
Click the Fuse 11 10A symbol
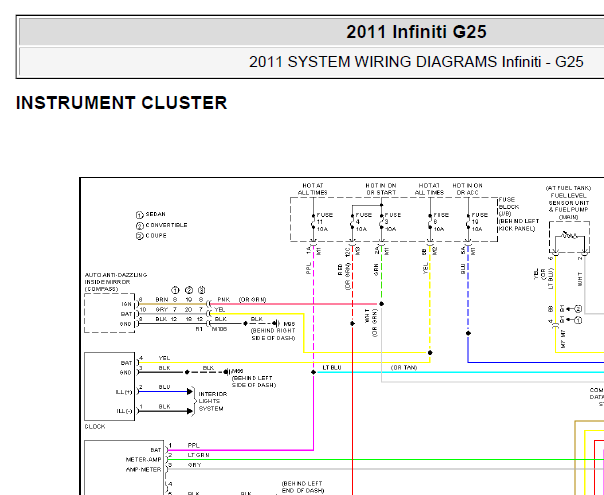click(x=314, y=222)
